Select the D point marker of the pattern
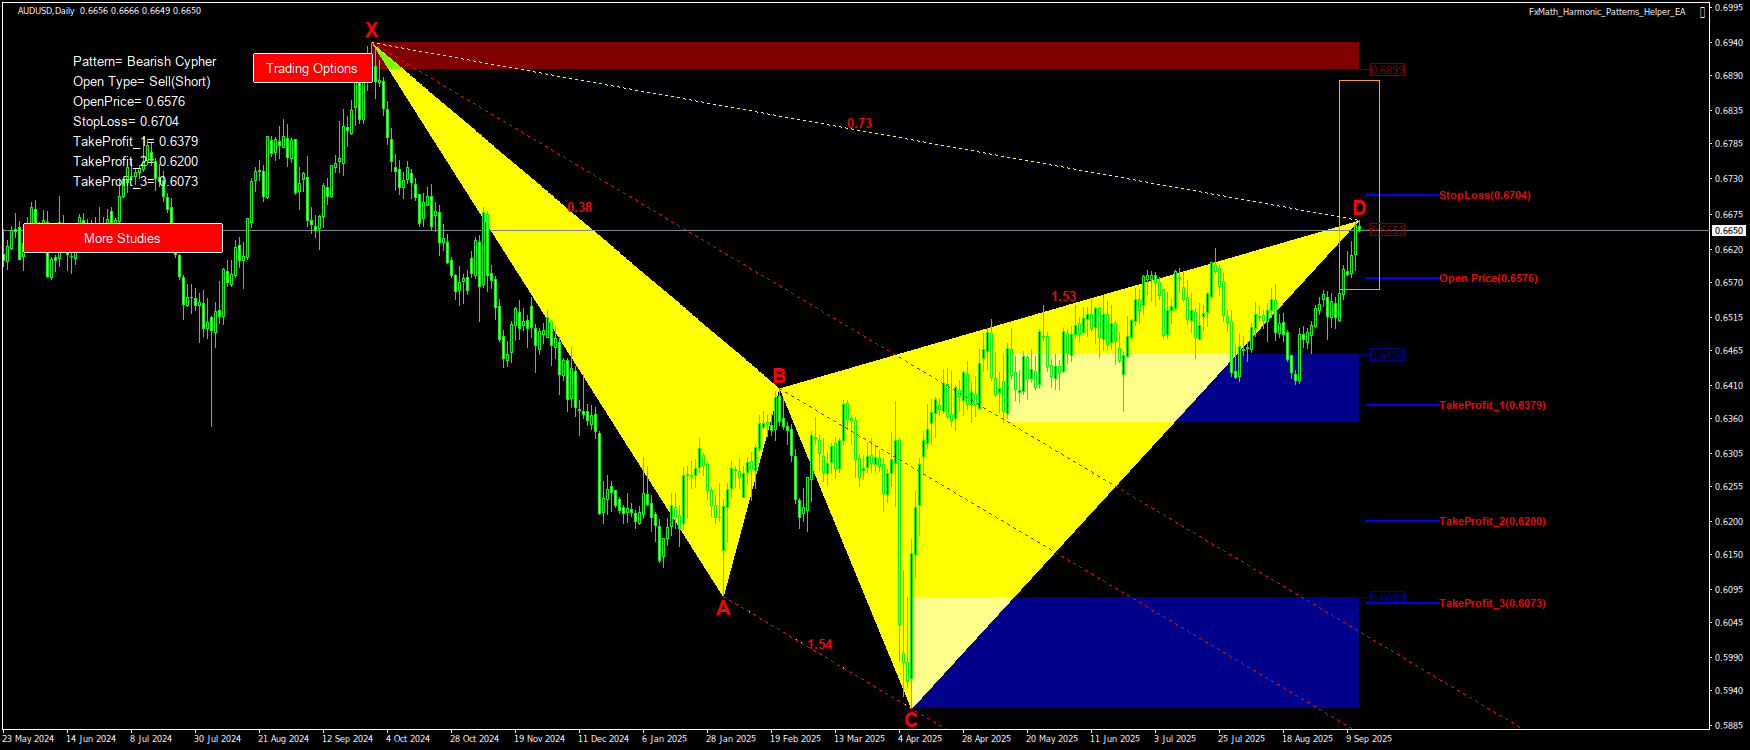Screen dimensions: 1750x750 tap(1359, 208)
